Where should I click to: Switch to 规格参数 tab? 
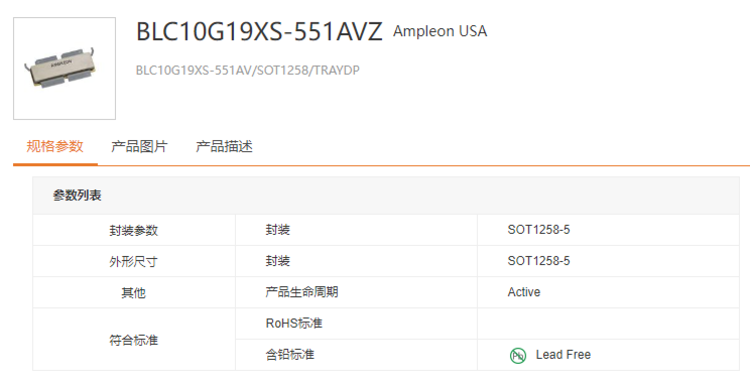(55, 146)
